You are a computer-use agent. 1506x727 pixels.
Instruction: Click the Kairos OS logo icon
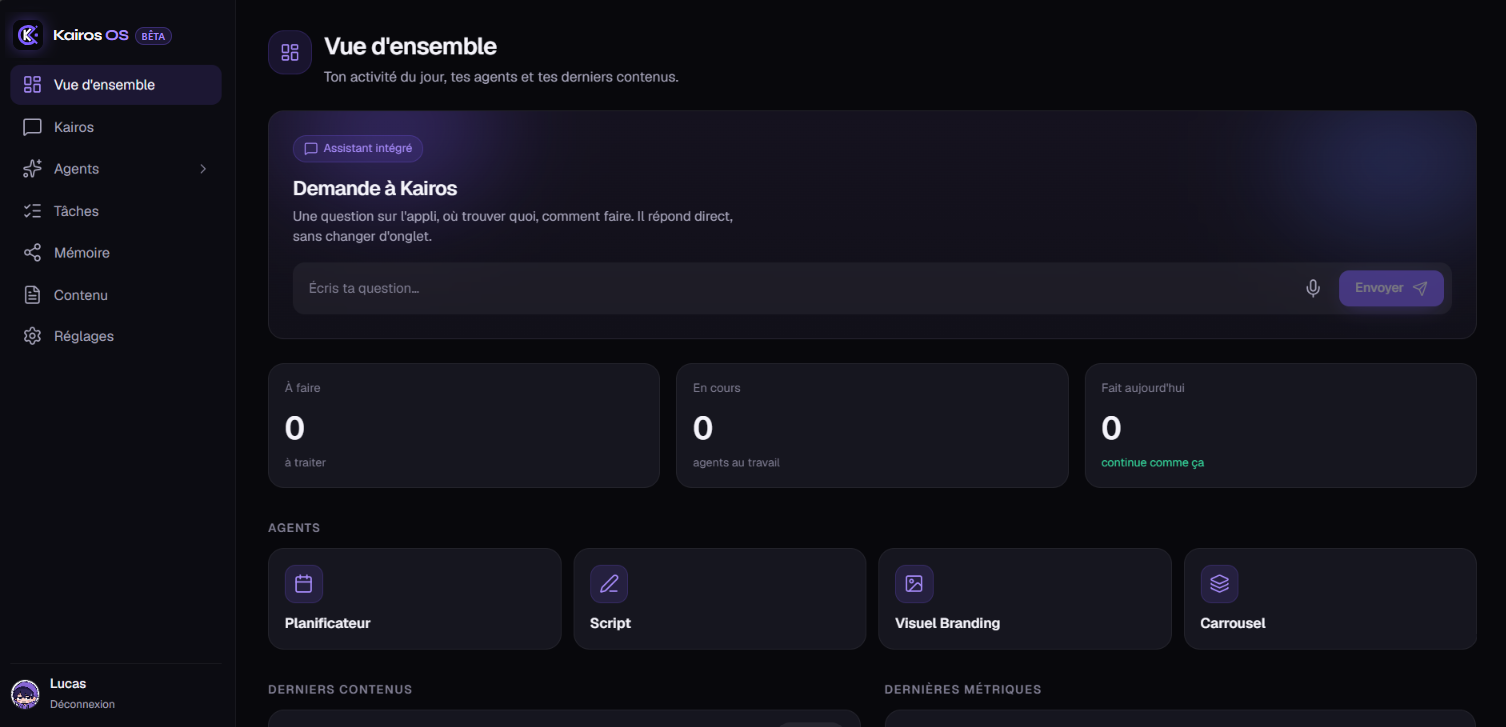(x=28, y=35)
